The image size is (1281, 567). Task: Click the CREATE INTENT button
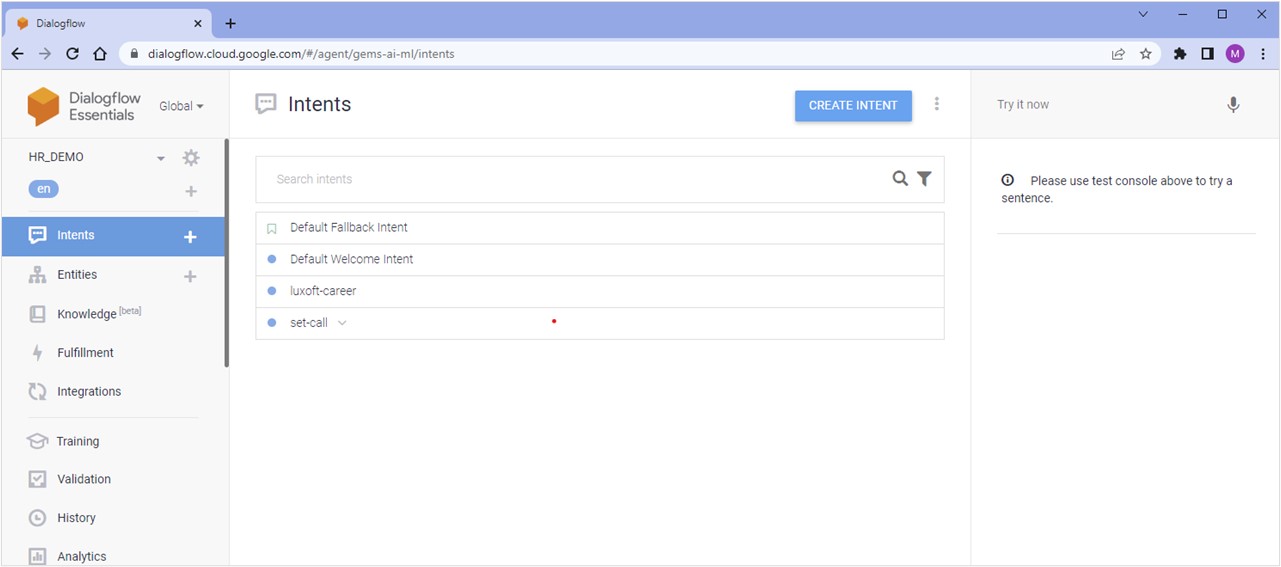853,105
